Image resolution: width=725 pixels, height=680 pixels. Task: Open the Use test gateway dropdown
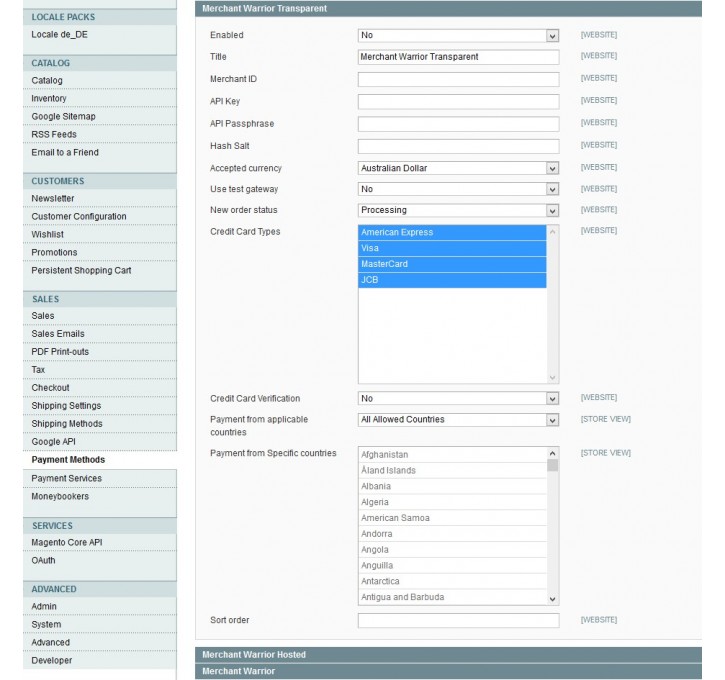[x=458, y=189]
